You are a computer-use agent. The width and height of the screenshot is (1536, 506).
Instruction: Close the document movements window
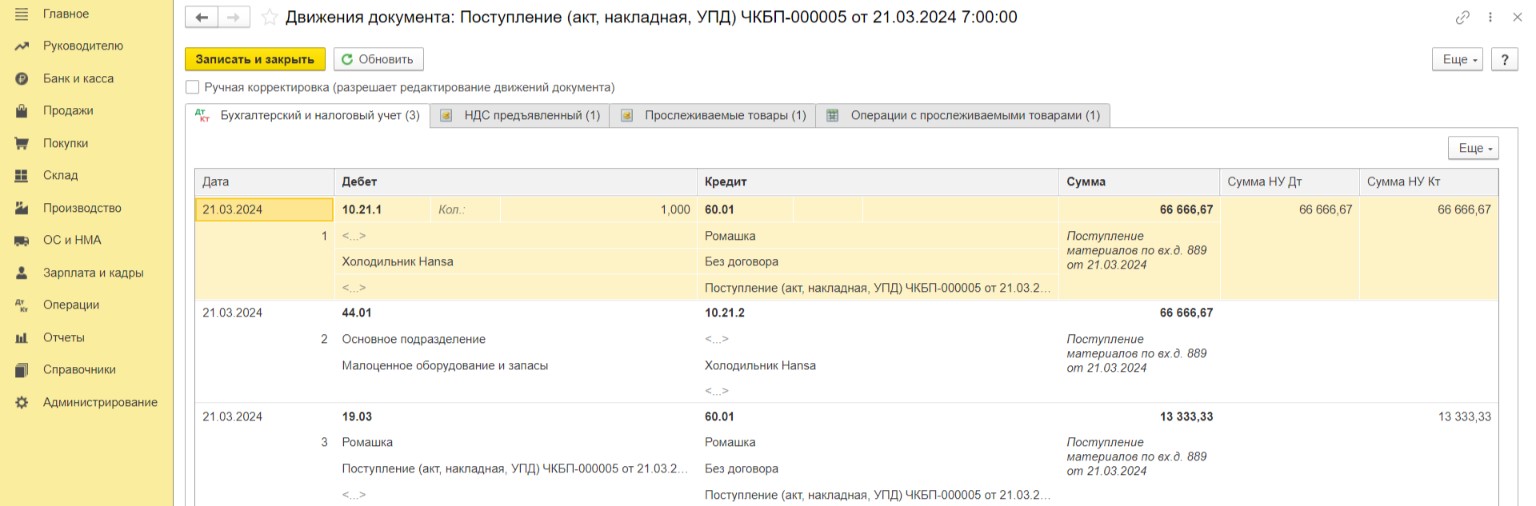(x=1516, y=18)
